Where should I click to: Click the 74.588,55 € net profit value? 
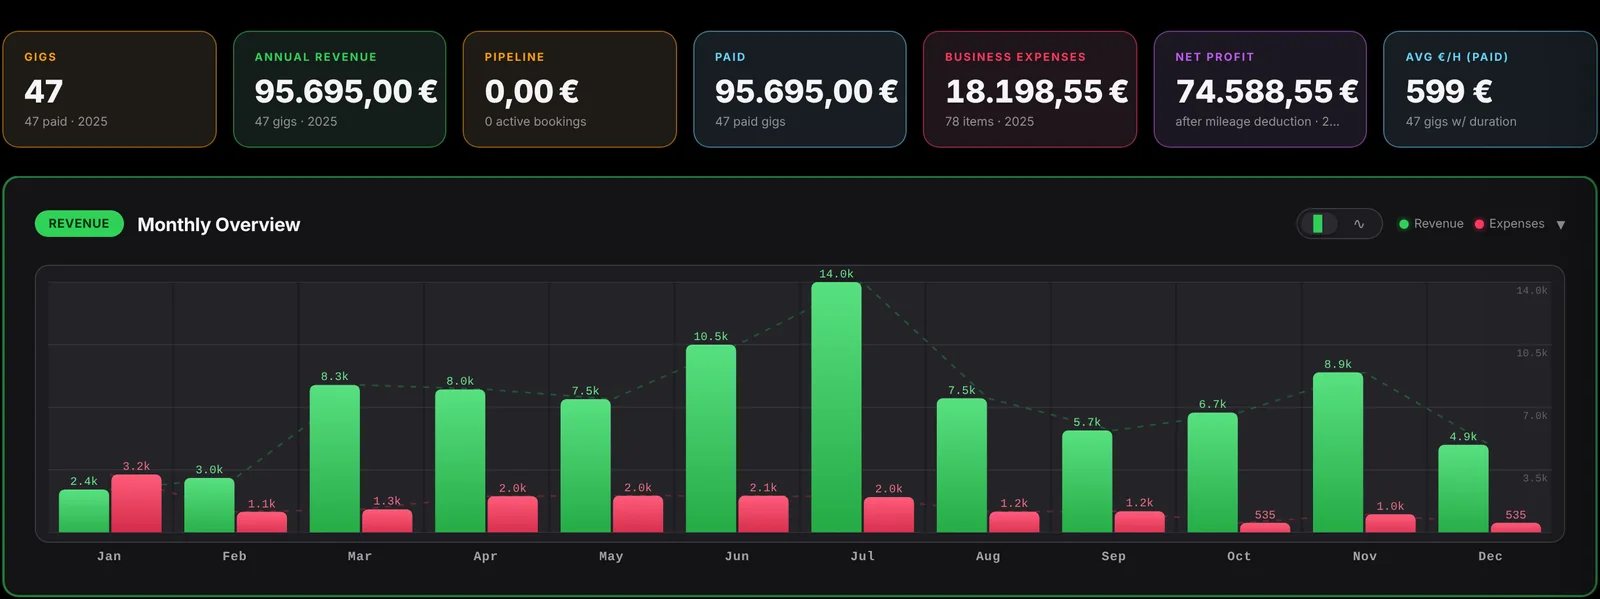coord(1266,92)
